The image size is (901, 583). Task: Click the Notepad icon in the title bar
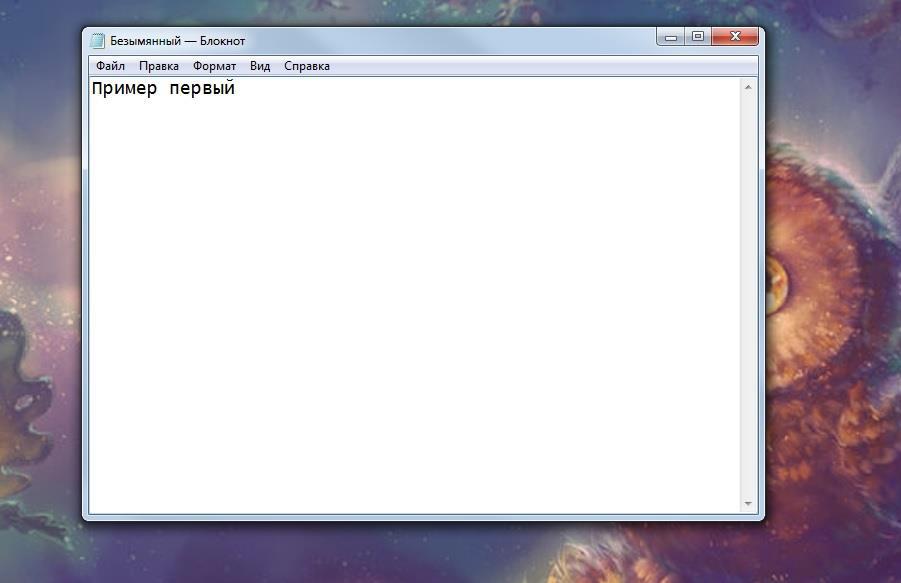coord(97,41)
